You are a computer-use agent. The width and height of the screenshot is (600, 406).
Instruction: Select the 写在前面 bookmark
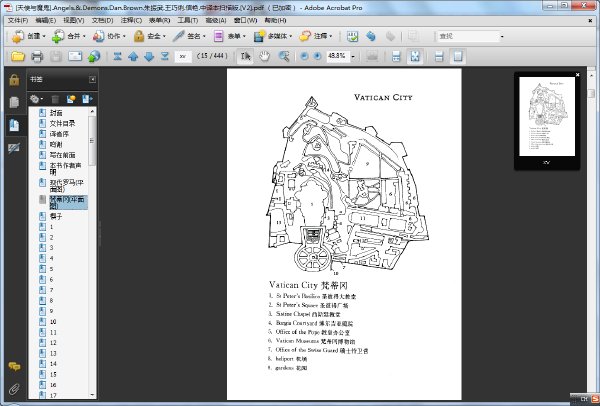(x=62, y=155)
